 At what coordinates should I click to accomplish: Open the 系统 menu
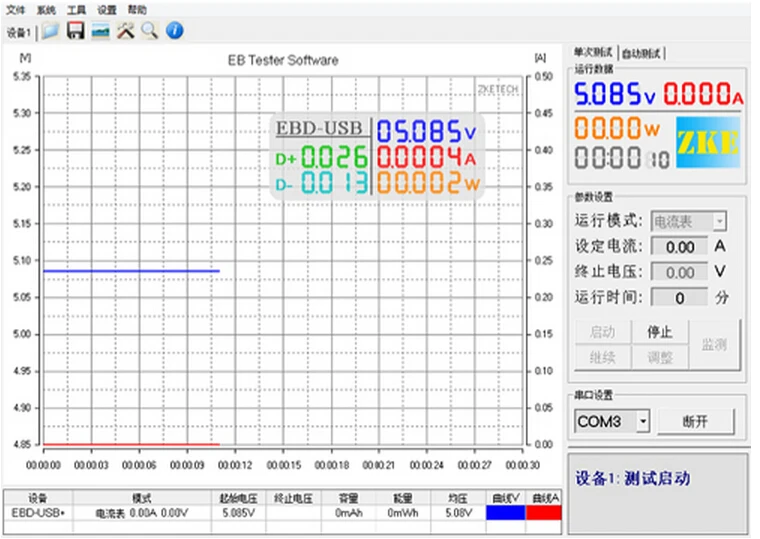tap(46, 10)
